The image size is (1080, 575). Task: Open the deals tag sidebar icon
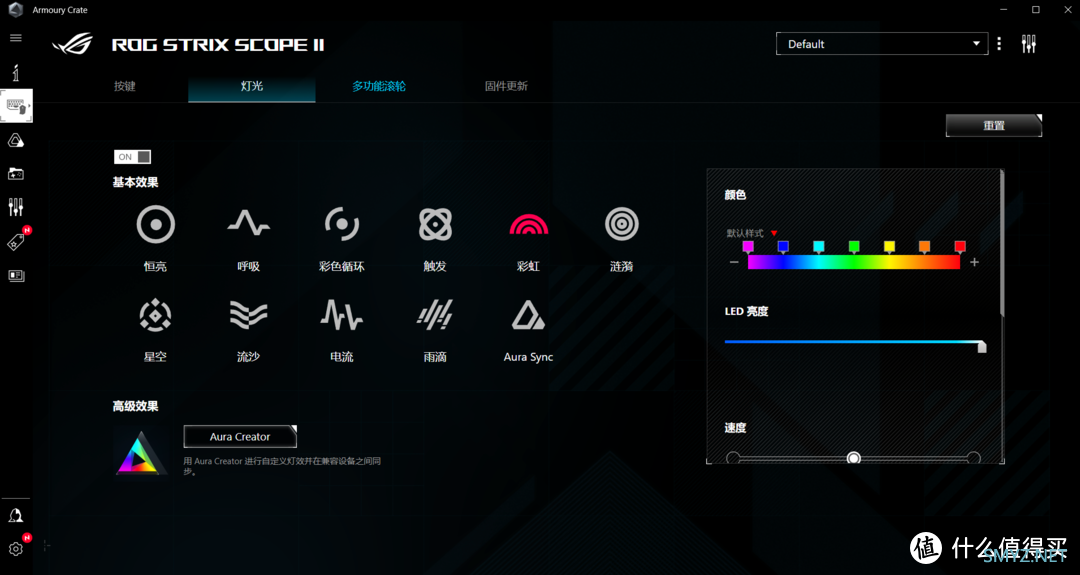point(16,242)
